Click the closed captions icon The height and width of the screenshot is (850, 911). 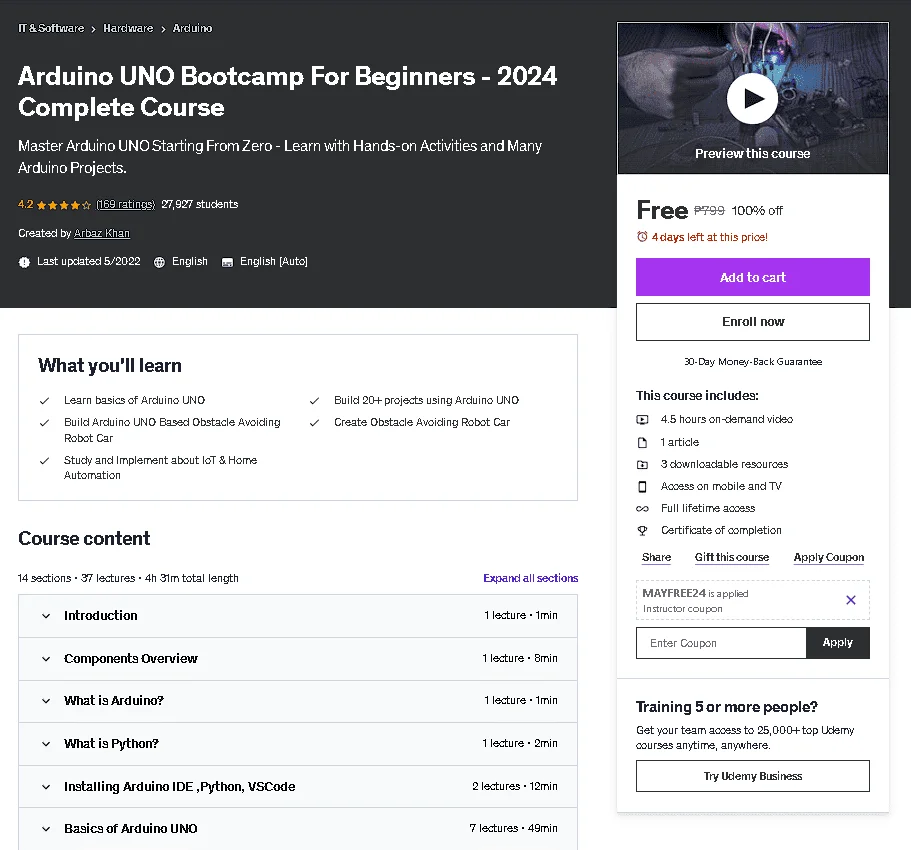click(x=227, y=262)
